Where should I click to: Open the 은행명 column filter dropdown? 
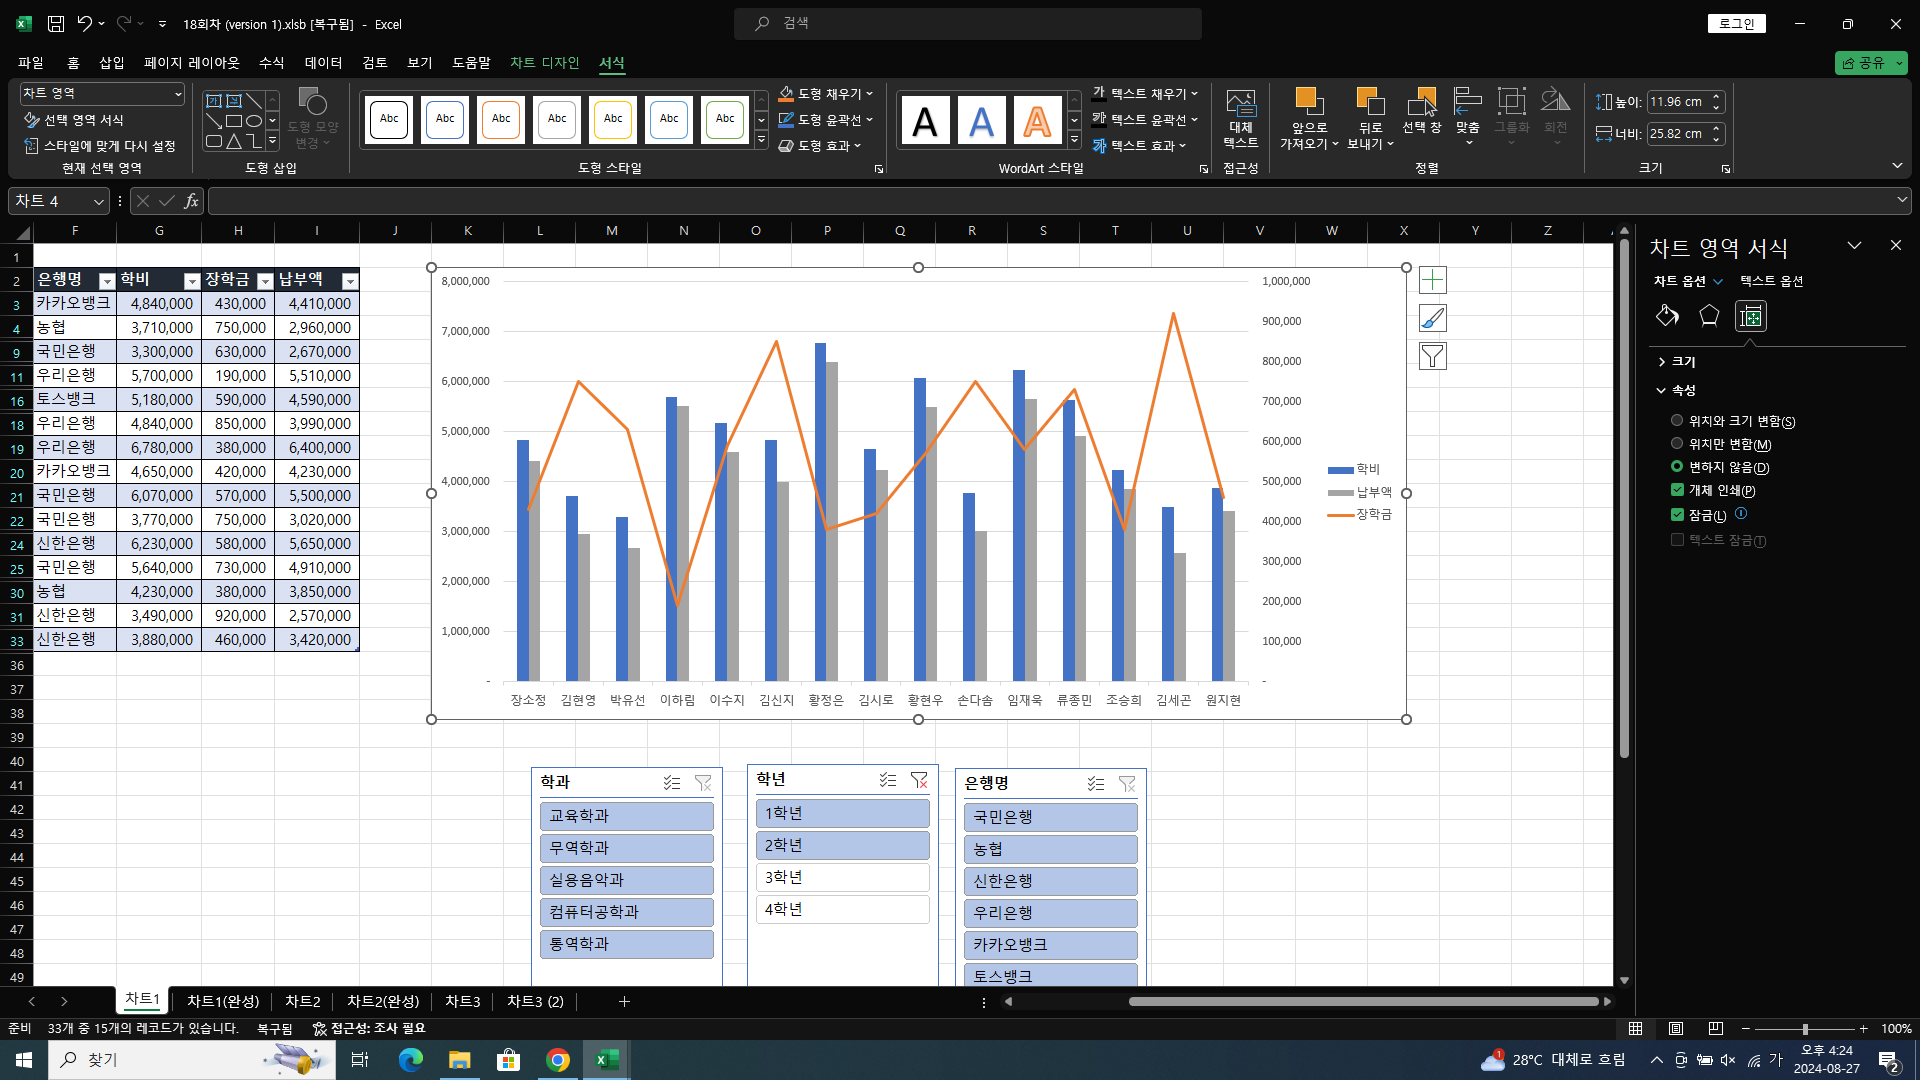[x=107, y=281]
